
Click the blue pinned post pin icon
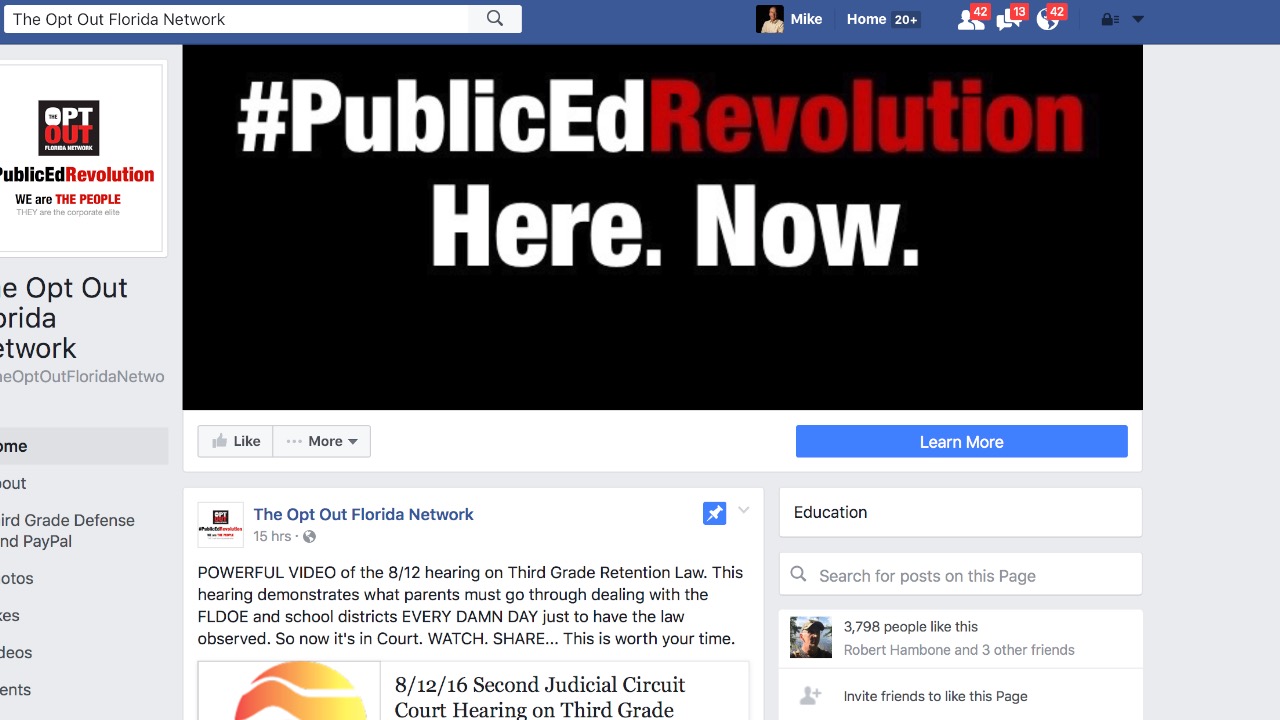point(714,514)
